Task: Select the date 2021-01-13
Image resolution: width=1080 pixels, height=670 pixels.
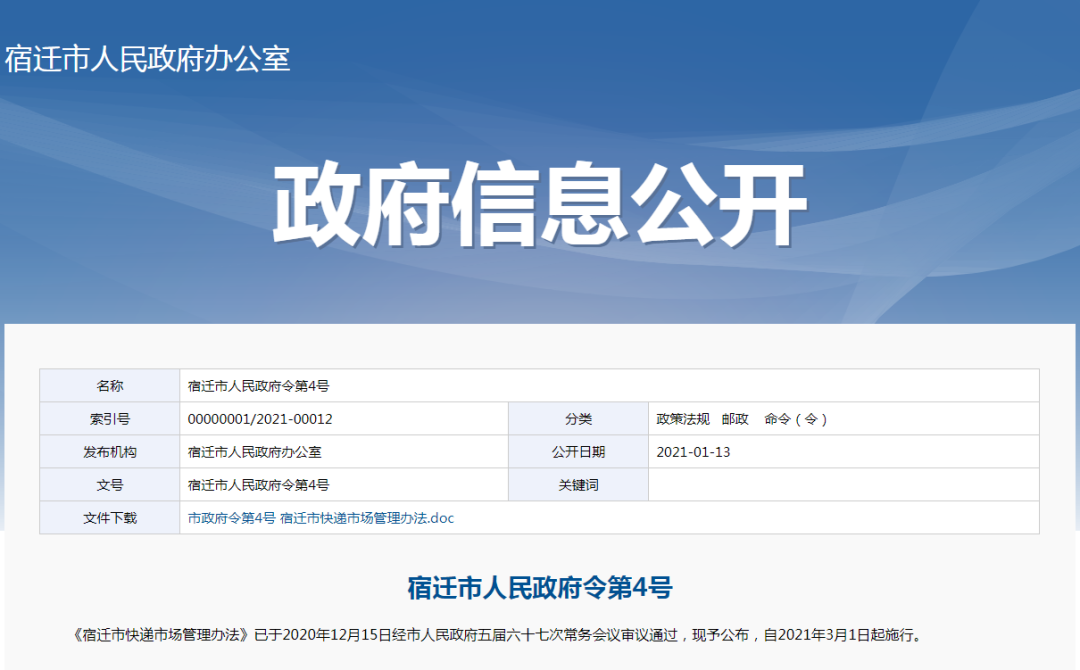Action: pos(693,452)
